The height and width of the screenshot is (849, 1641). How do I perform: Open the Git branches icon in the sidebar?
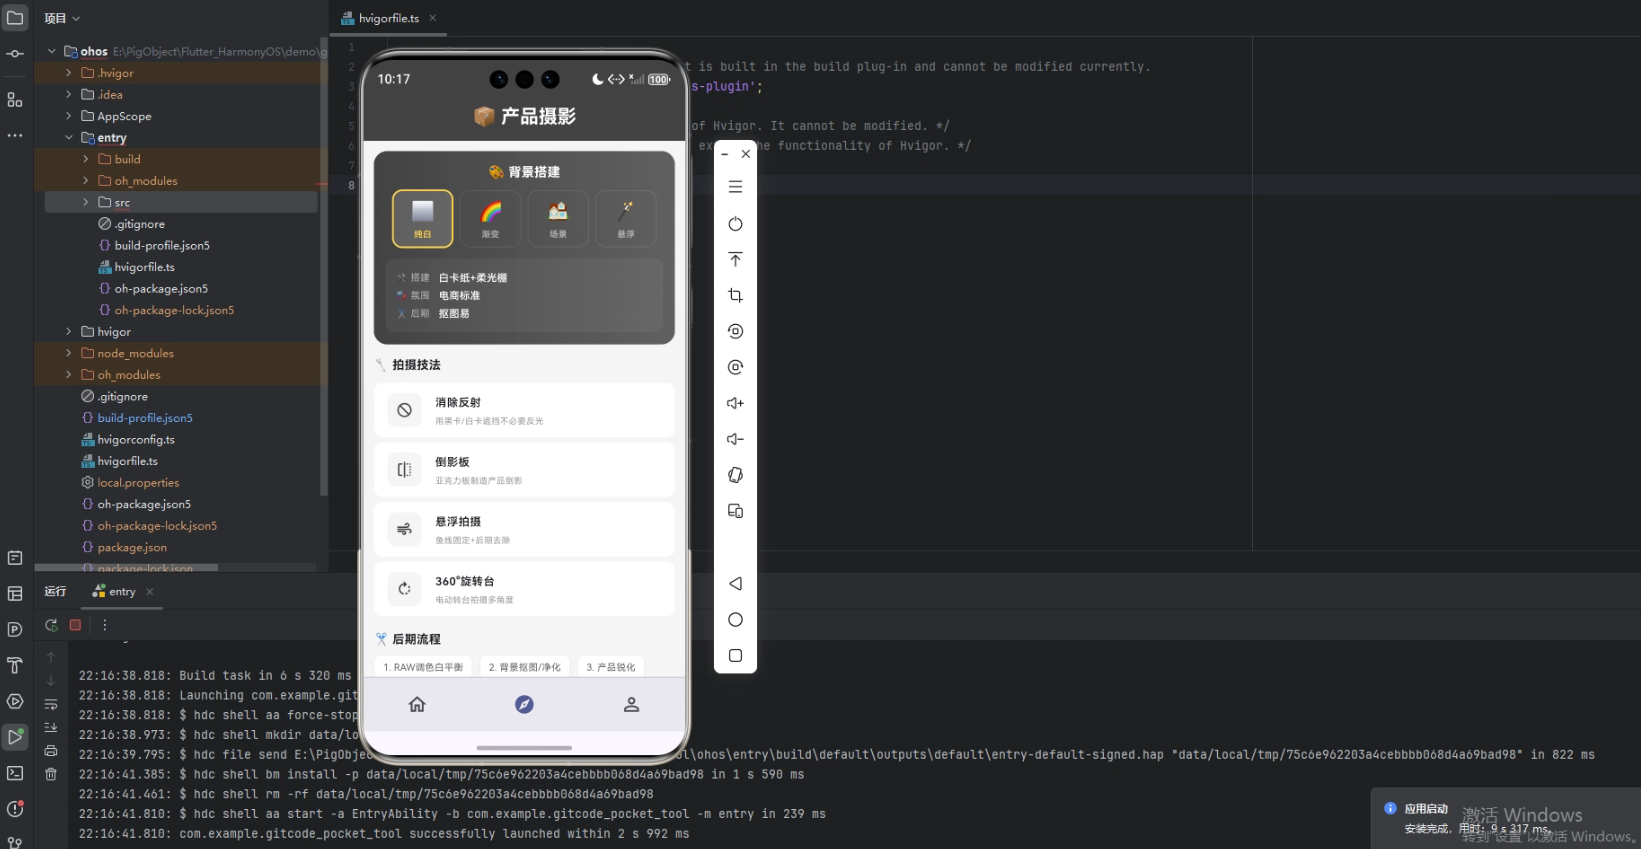(15, 842)
